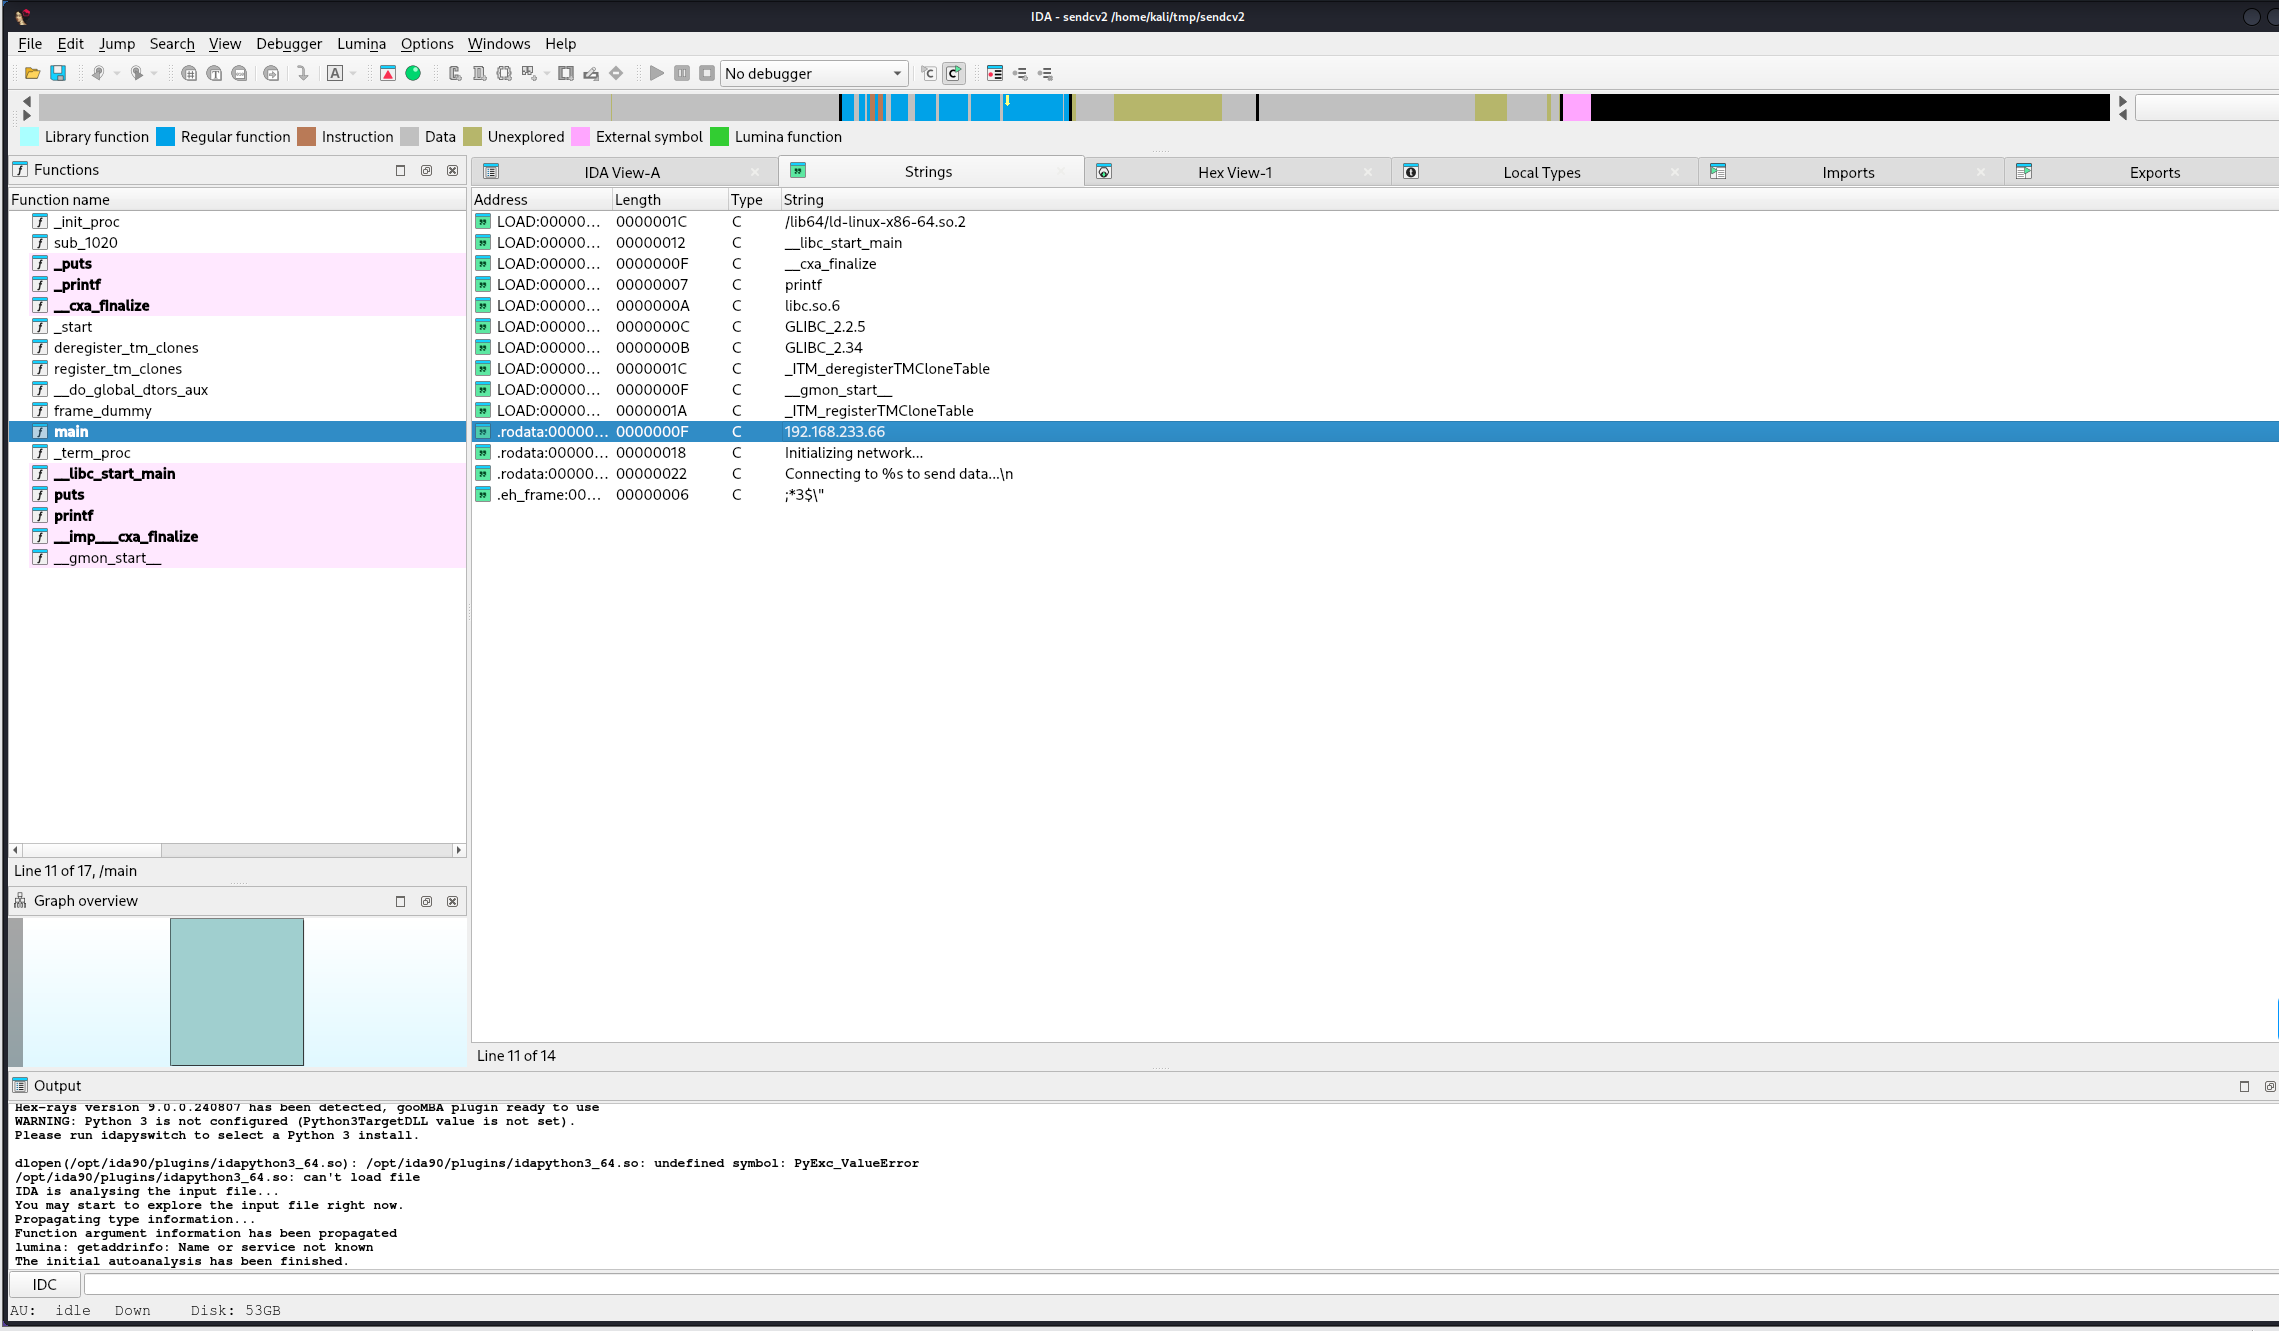This screenshot has height=1331, width=2279.
Task: Click the pink External symbol region in navigator
Action: pos(1576,107)
